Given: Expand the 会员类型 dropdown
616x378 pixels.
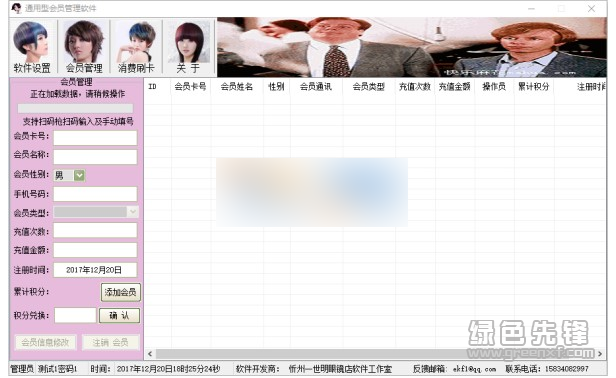Looking at the screenshot, I should point(133,212).
